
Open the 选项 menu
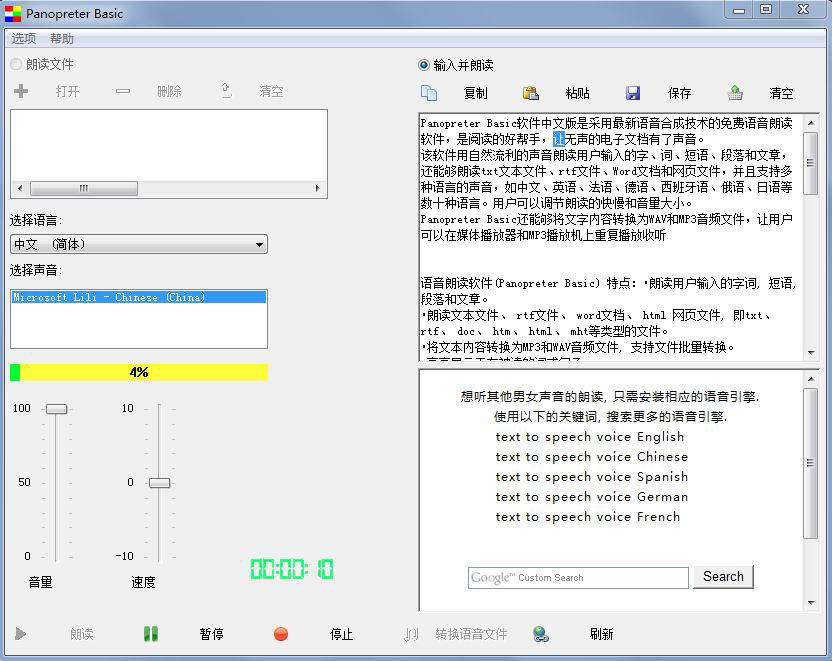click(24, 39)
